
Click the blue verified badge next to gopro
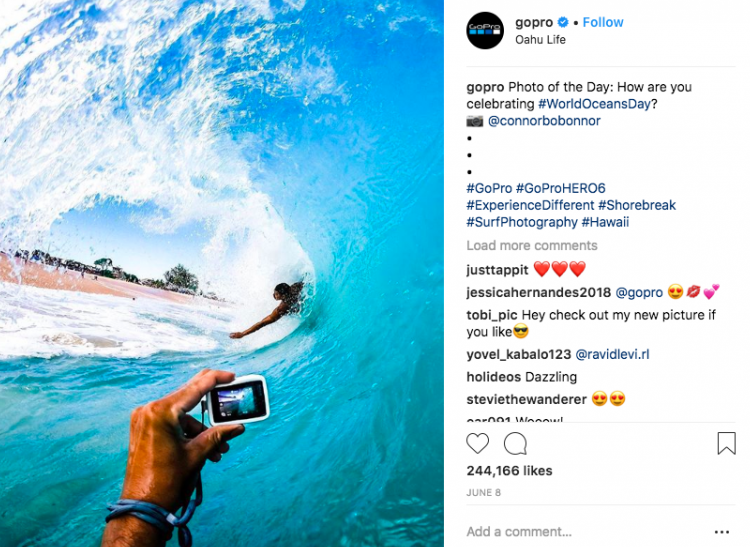563,22
